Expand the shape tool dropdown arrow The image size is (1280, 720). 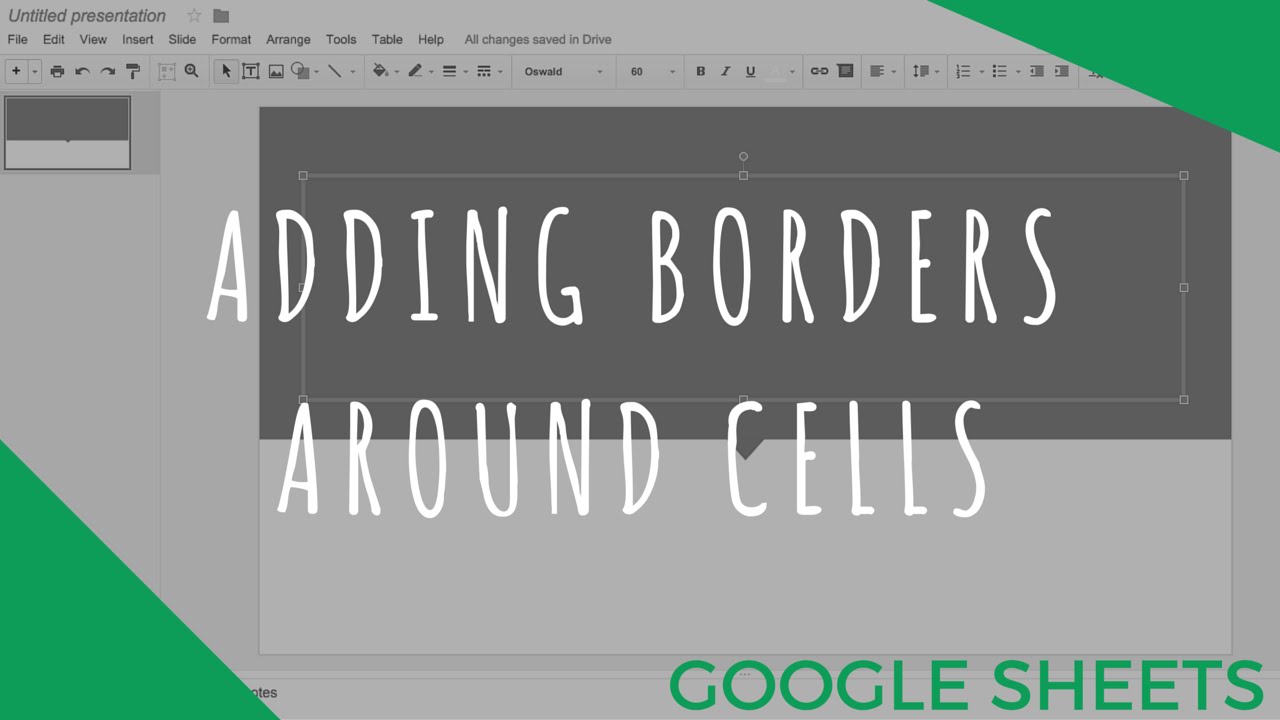tap(316, 72)
